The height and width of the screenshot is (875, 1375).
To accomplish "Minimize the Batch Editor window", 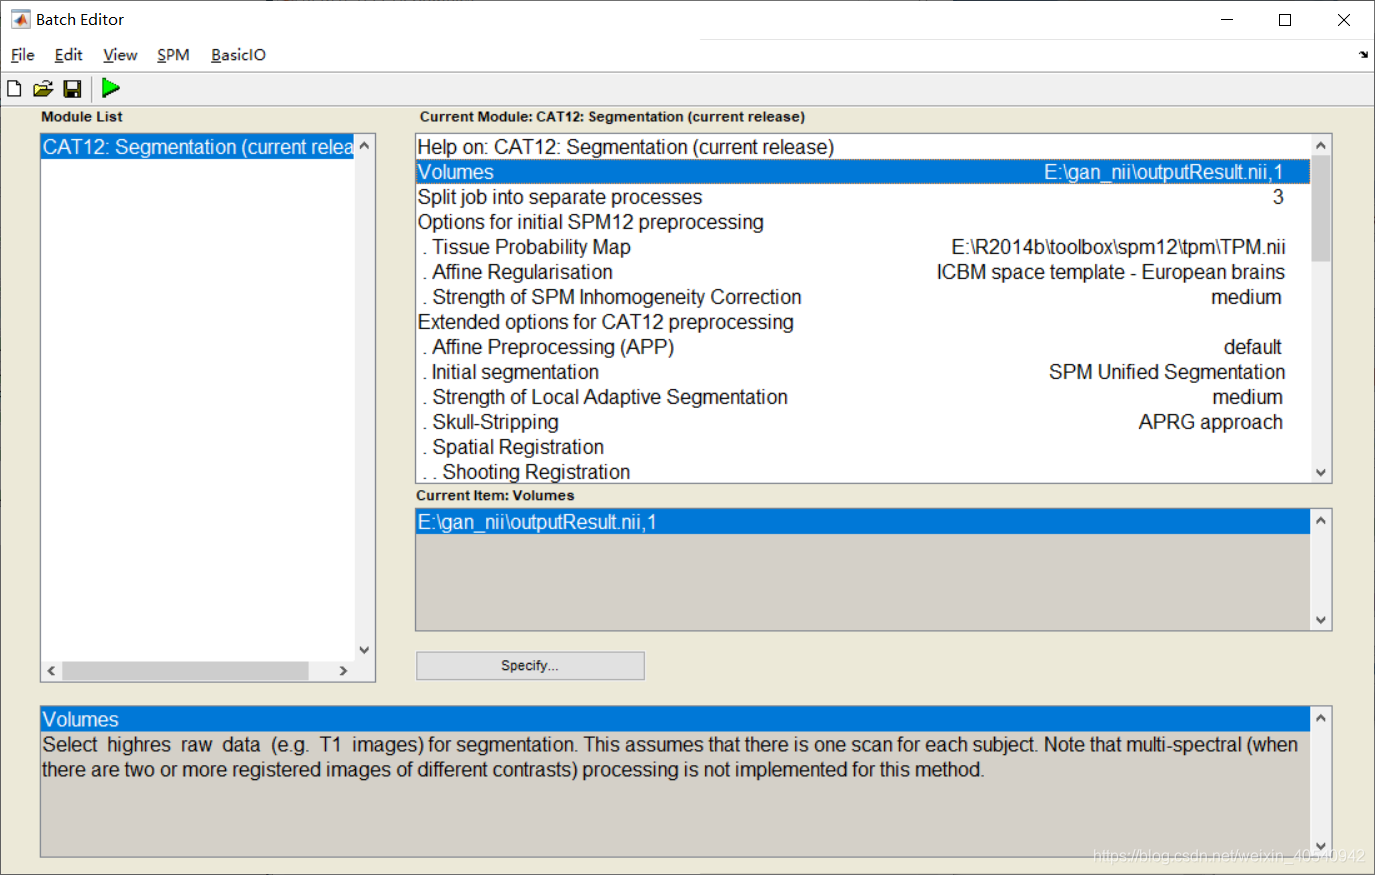I will [1227, 20].
